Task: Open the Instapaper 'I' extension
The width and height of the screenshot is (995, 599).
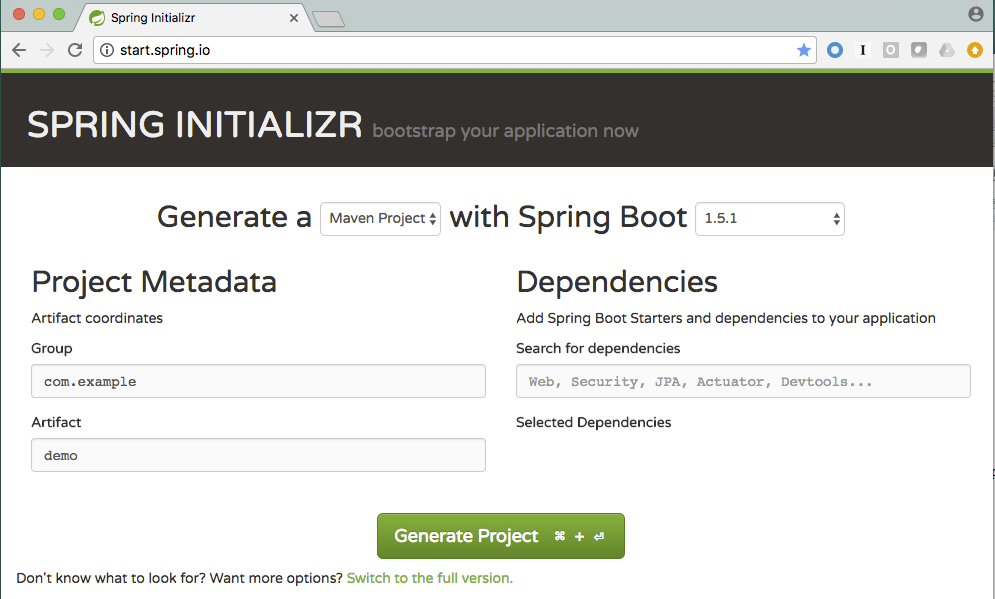Action: pyautogui.click(x=862, y=50)
